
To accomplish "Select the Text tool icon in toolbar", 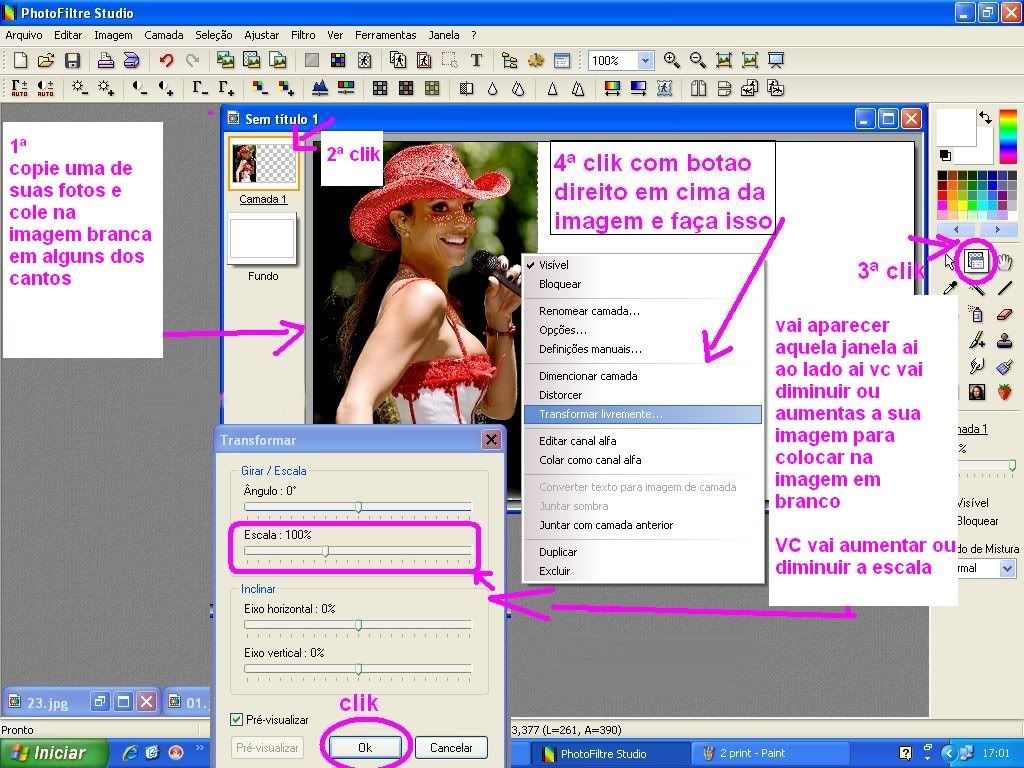I will [476, 61].
